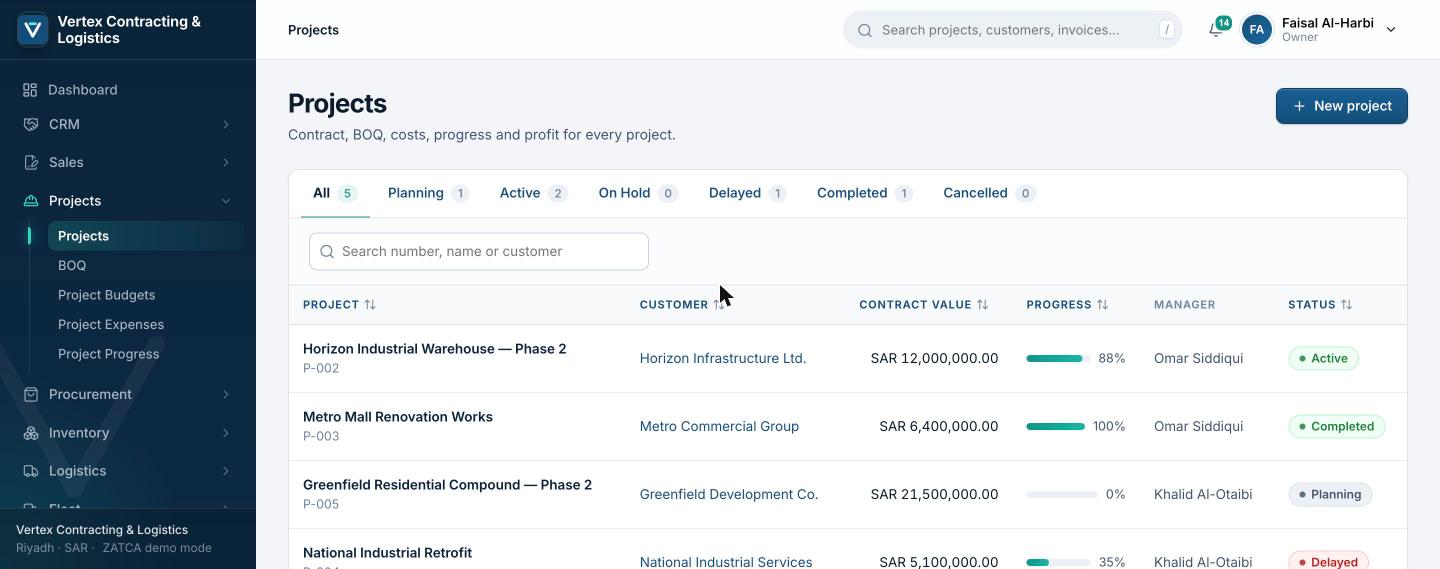The height and width of the screenshot is (569, 1440).
Task: Open notifications bell with 14 badge
Action: [x=1216, y=29]
